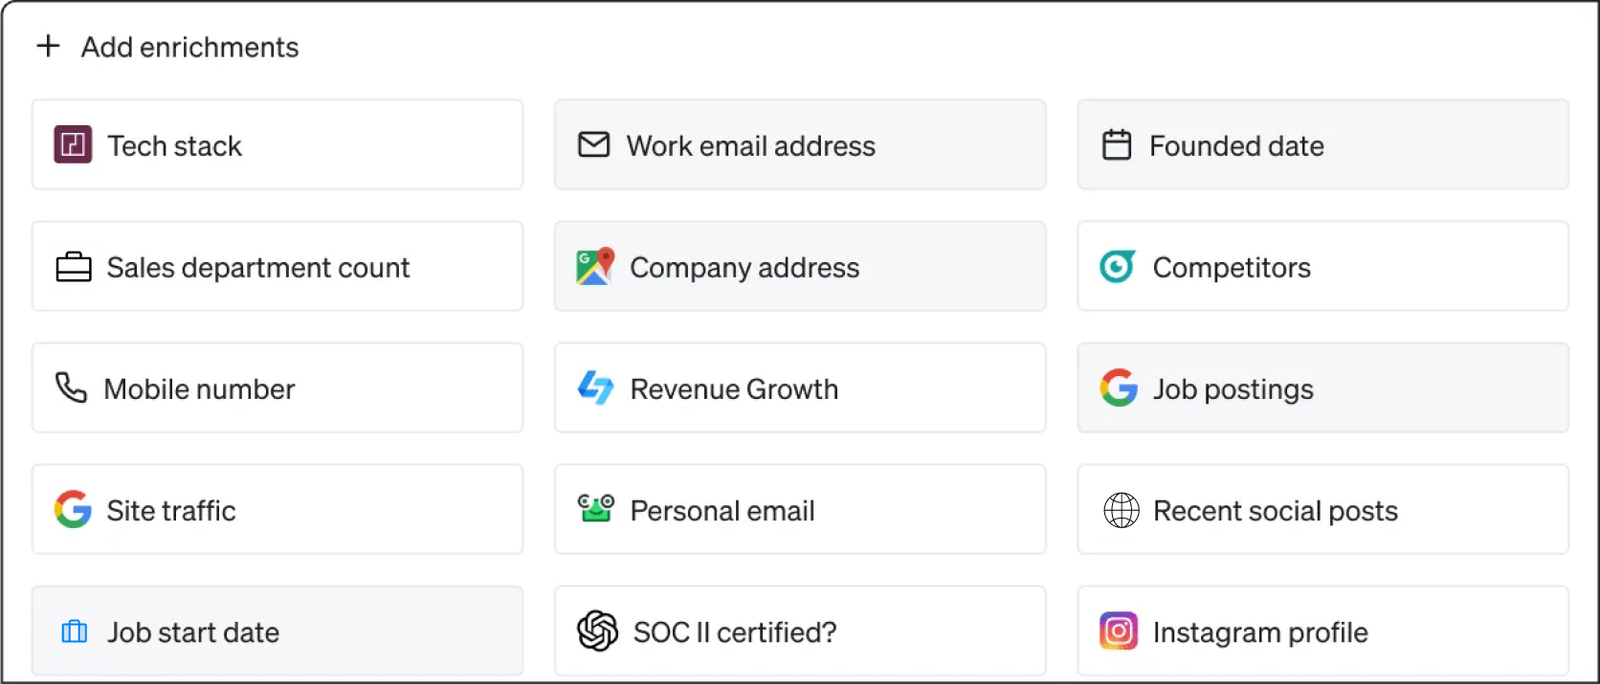Click the lightning icon on Revenue Growth
The image size is (1600, 684).
(594, 388)
